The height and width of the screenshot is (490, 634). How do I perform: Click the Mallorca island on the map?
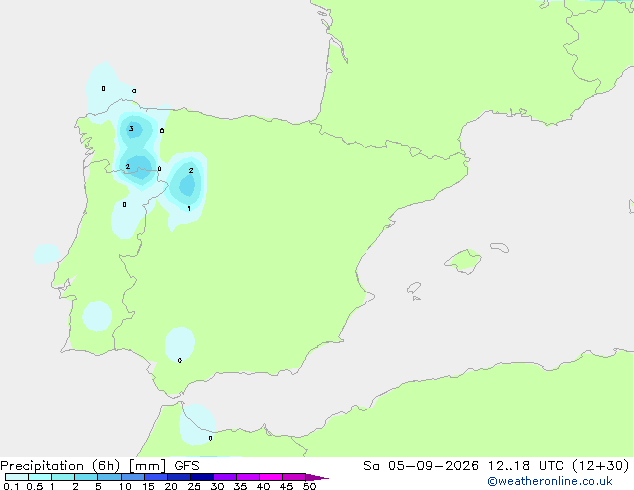[463, 261]
